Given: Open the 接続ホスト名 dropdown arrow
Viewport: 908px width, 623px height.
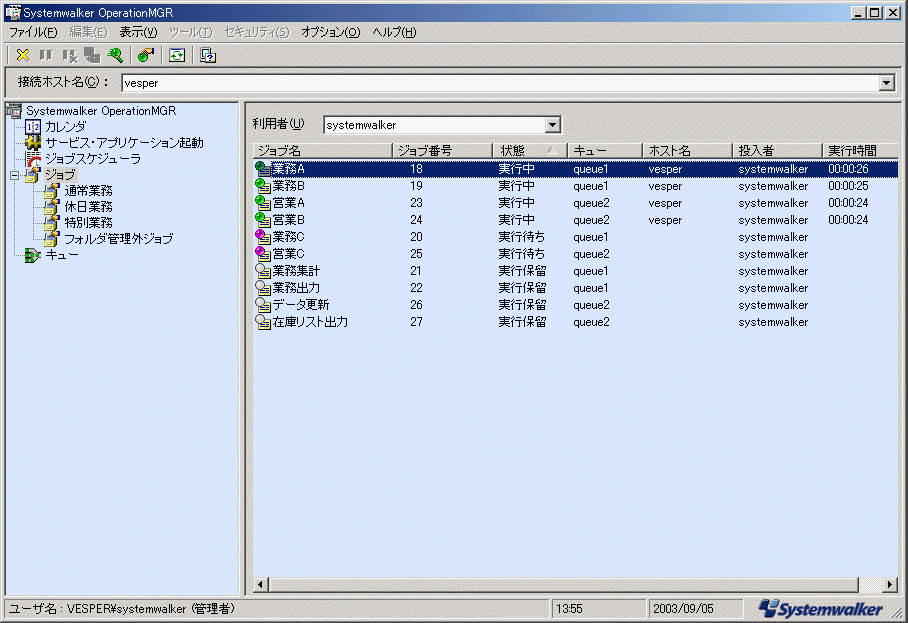Looking at the screenshot, I should pos(886,83).
